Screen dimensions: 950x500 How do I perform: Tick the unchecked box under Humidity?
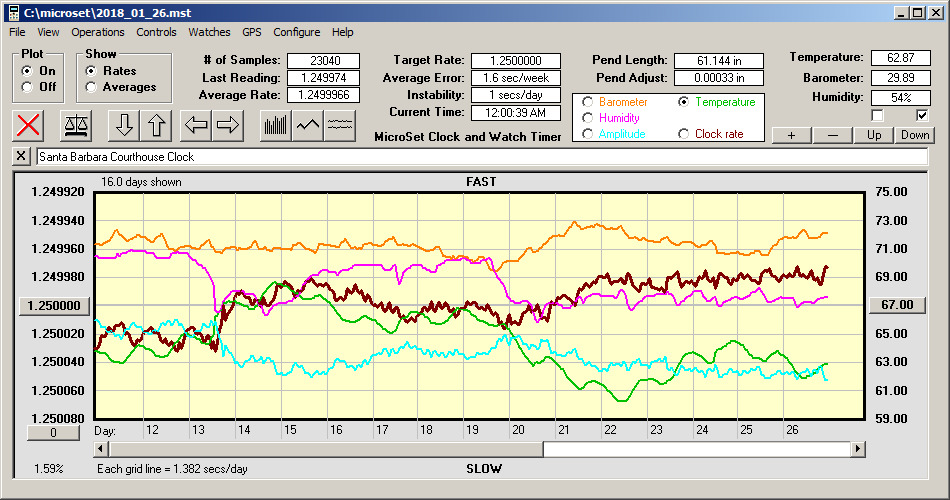point(878,115)
